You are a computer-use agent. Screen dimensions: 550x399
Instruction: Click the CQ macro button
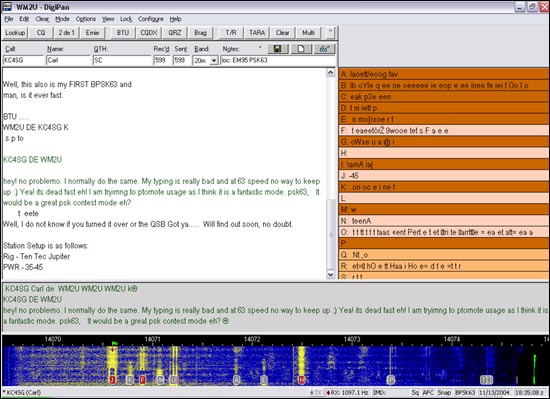pyautogui.click(x=41, y=33)
